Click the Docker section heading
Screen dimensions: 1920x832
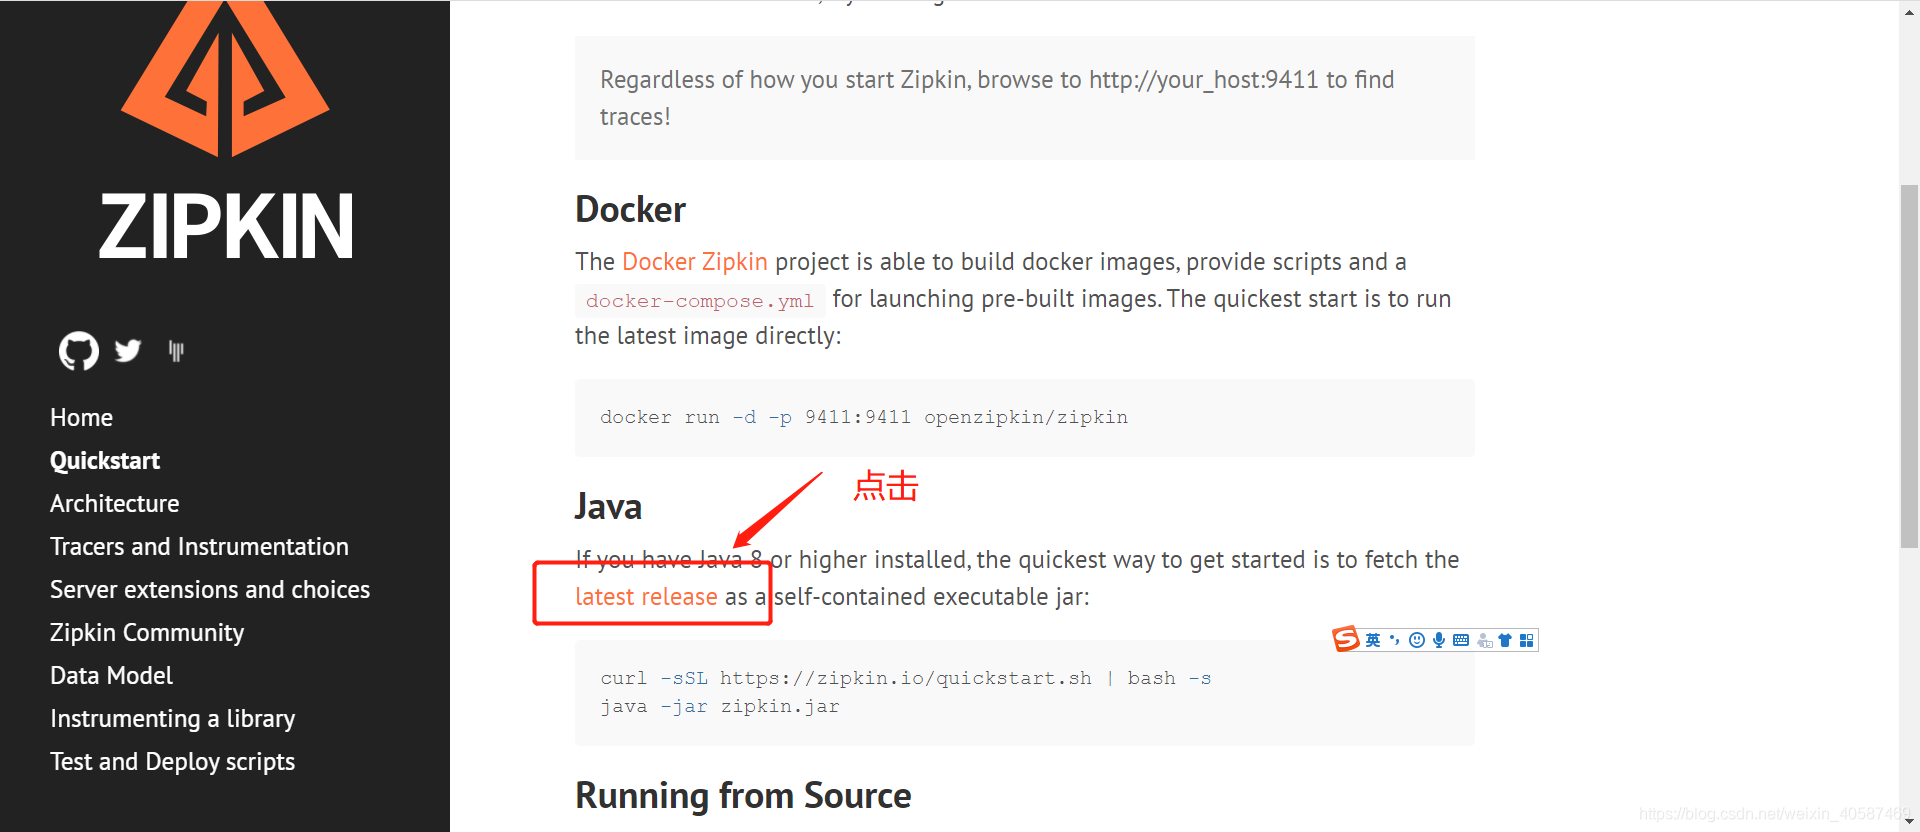[631, 210]
